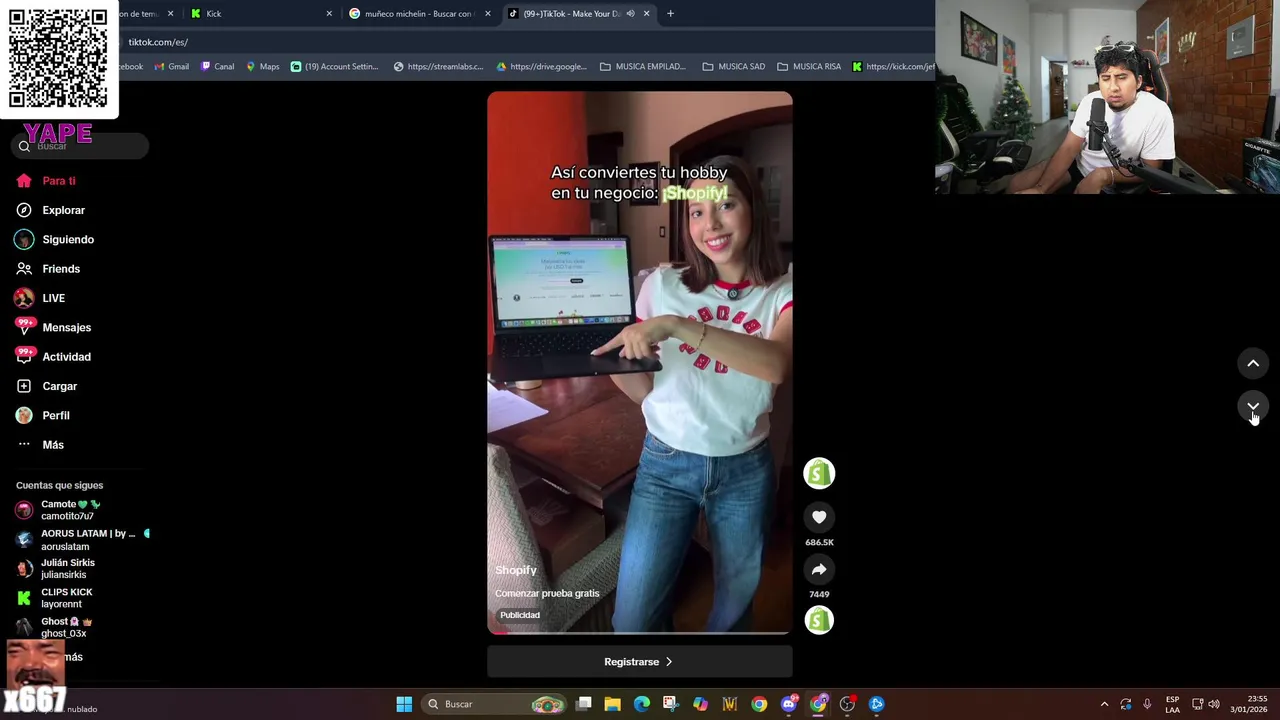Open Google Chrome from taskbar
Viewport: 1280px width, 720px height.
pos(759,704)
